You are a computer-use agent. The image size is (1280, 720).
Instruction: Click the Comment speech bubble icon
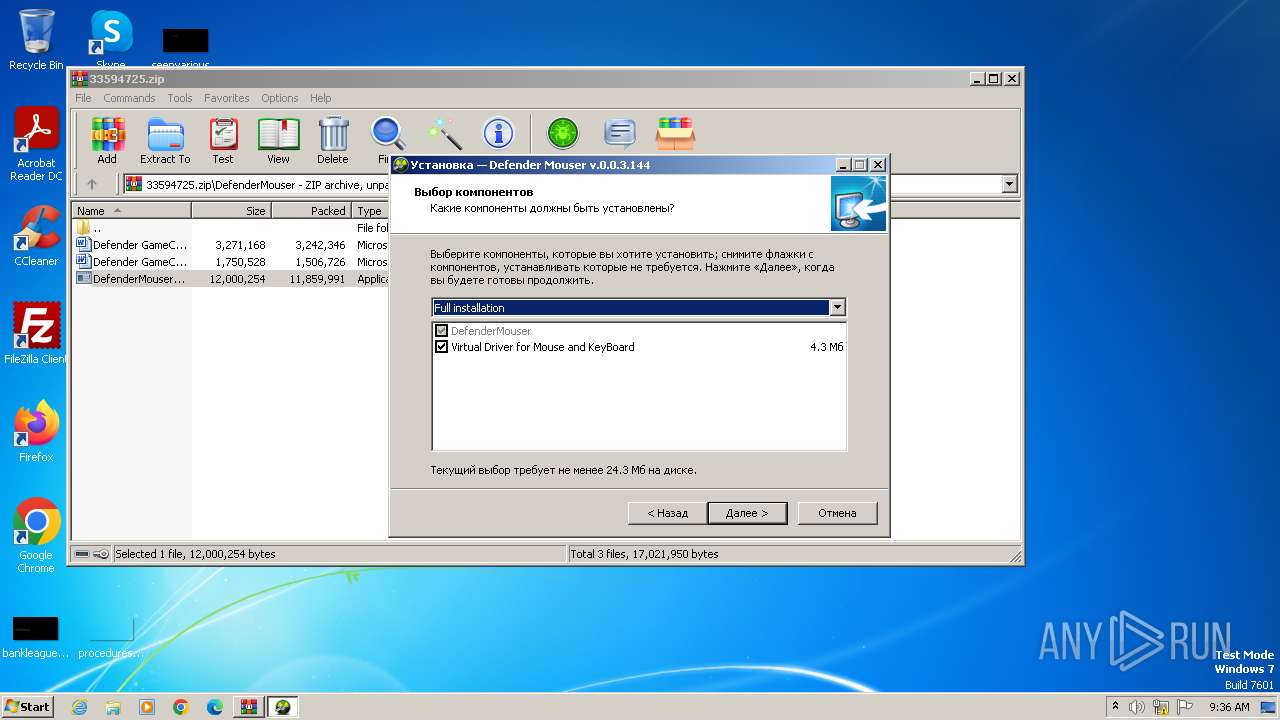tap(620, 133)
